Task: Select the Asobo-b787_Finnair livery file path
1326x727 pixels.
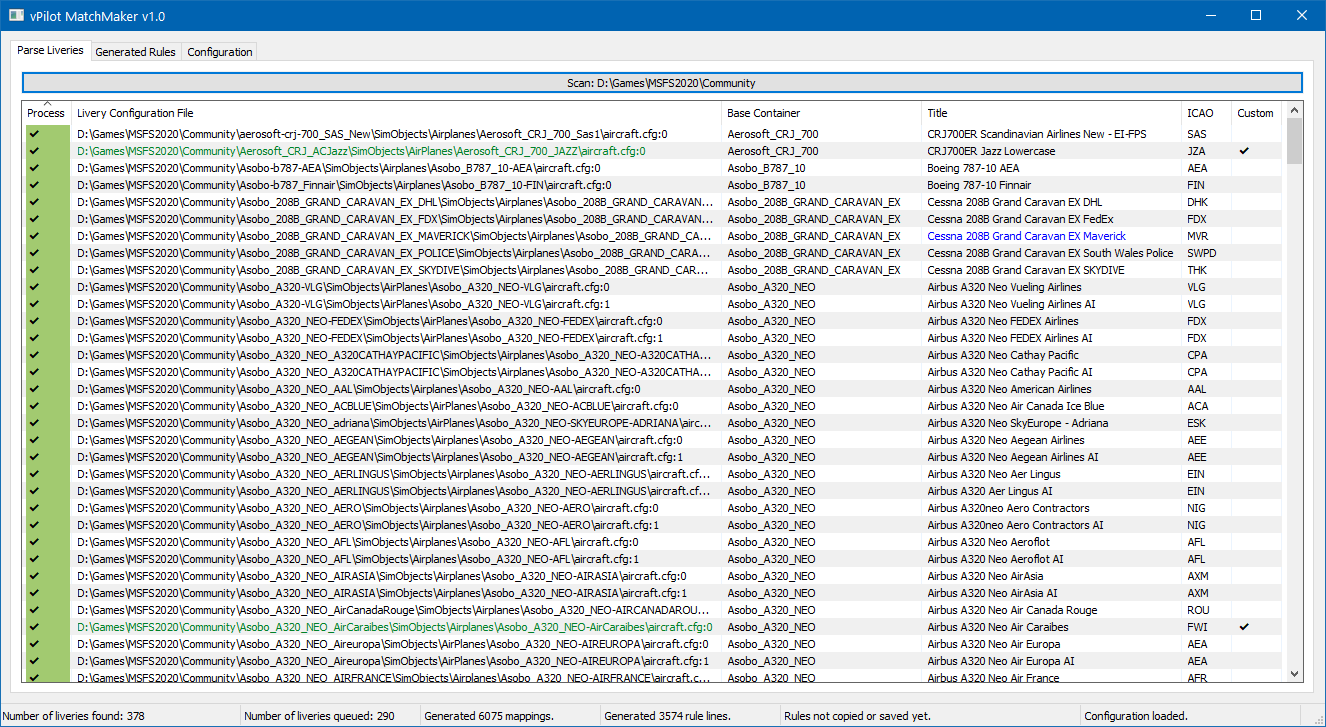Action: [x=344, y=185]
